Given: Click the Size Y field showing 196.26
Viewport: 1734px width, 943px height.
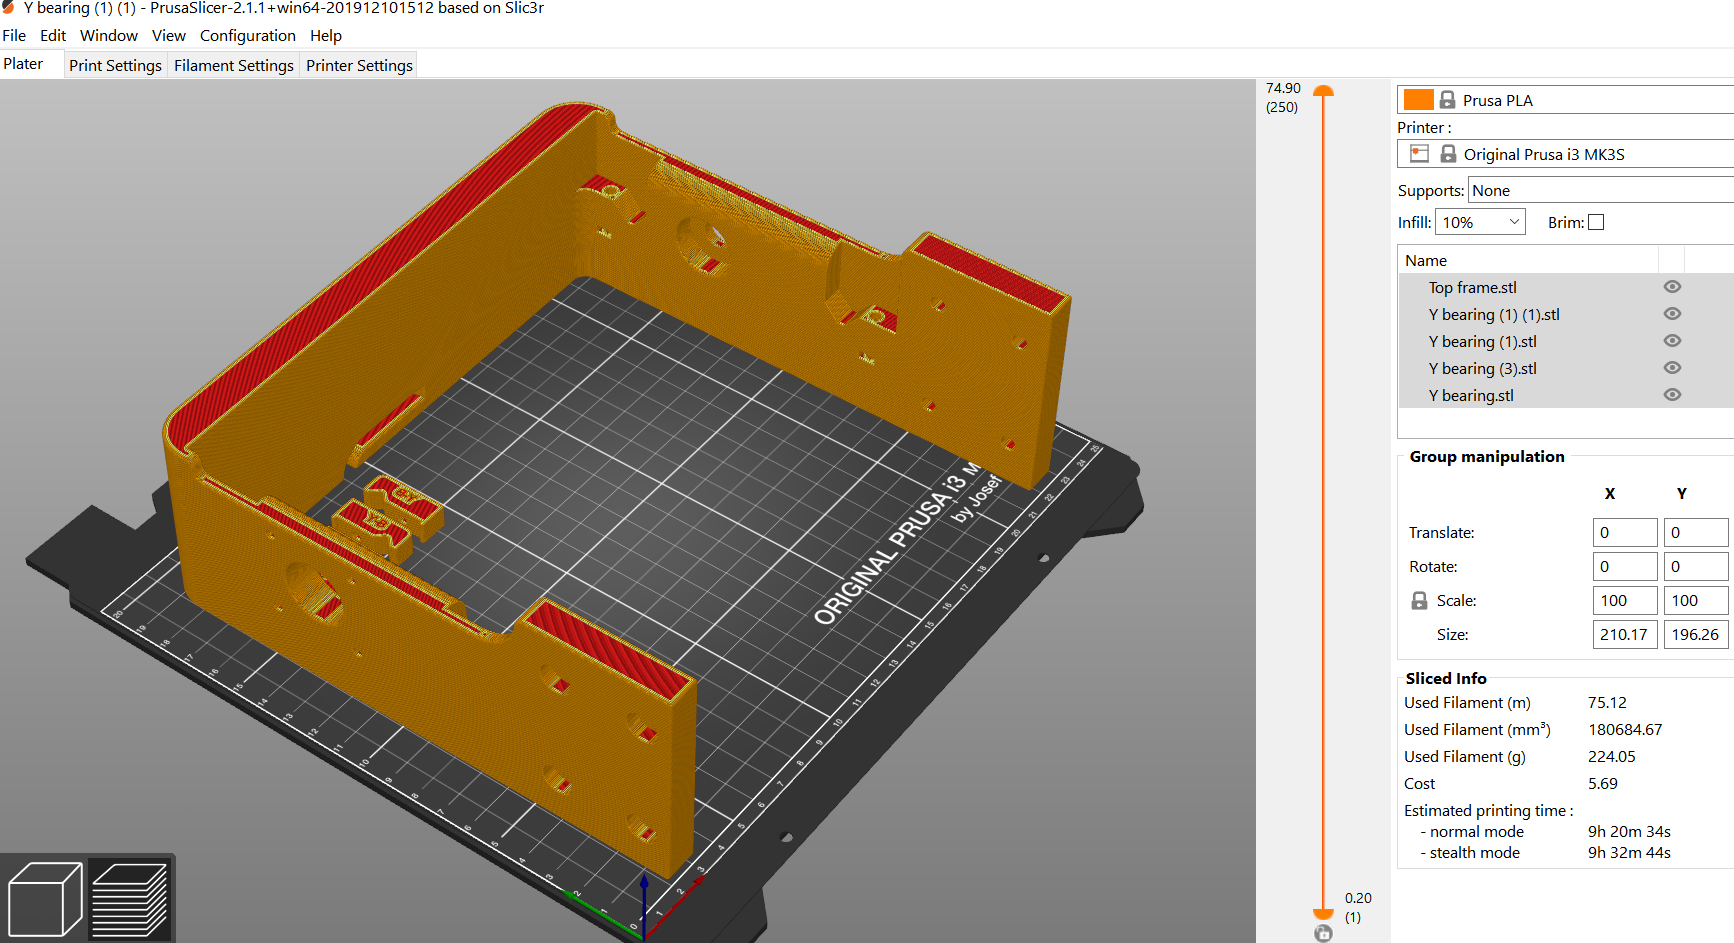Looking at the screenshot, I should click(x=1696, y=635).
